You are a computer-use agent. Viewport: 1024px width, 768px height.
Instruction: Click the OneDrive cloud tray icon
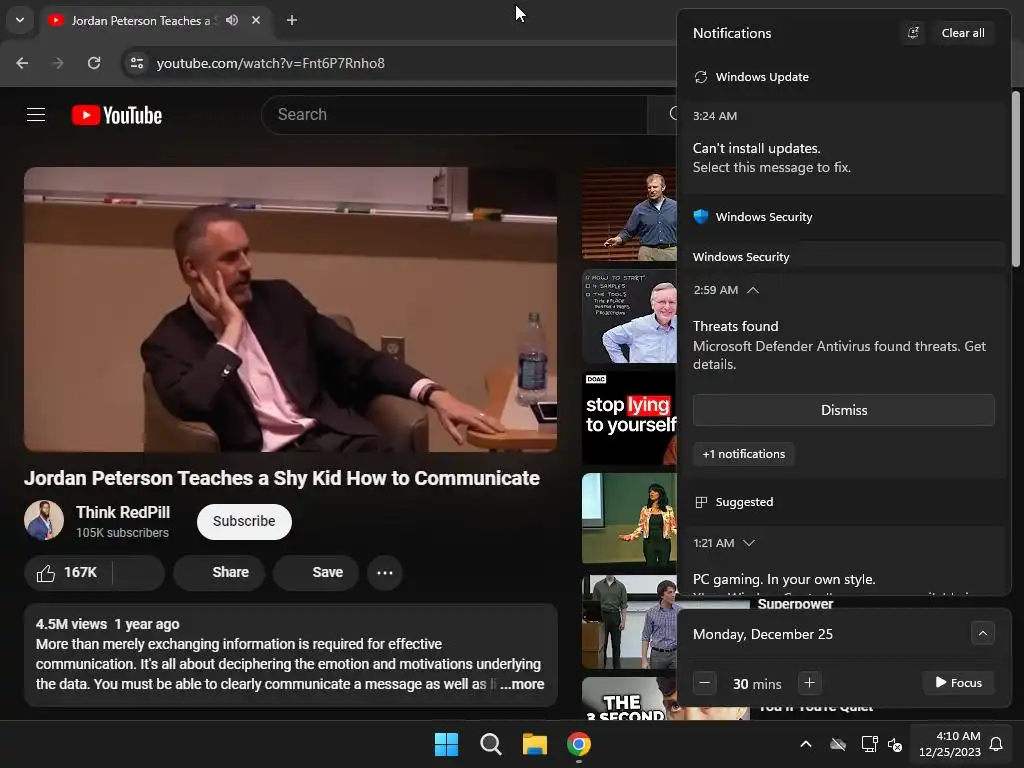coord(838,744)
